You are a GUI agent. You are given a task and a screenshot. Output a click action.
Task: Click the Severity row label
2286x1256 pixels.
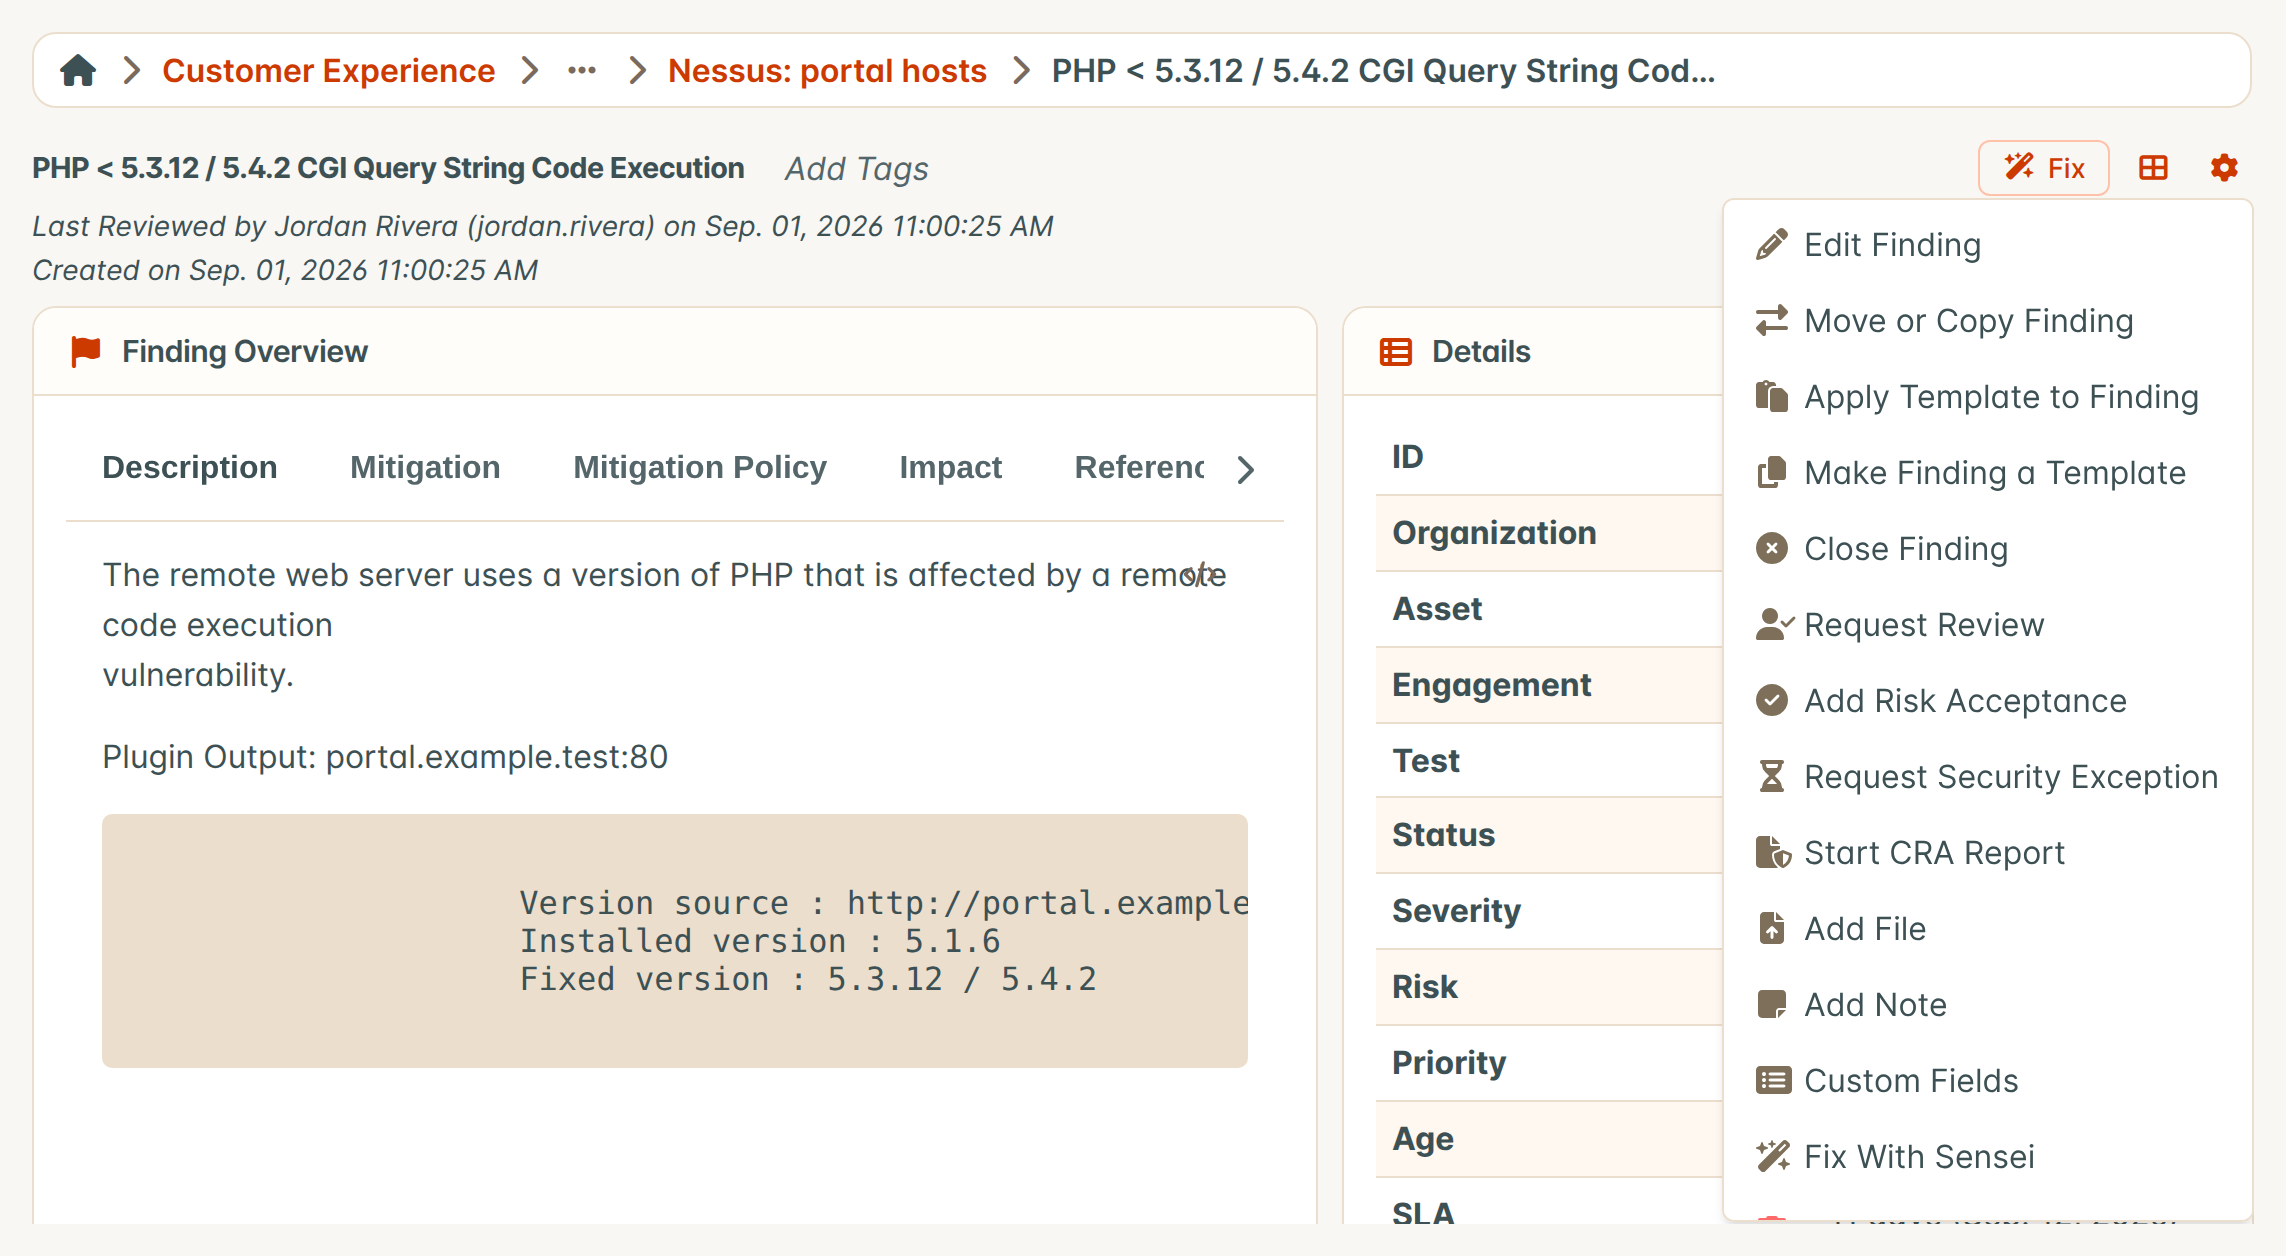[1456, 911]
